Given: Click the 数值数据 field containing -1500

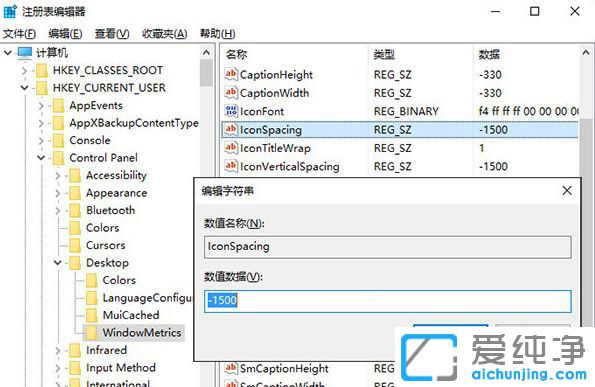Looking at the screenshot, I should click(x=387, y=301).
